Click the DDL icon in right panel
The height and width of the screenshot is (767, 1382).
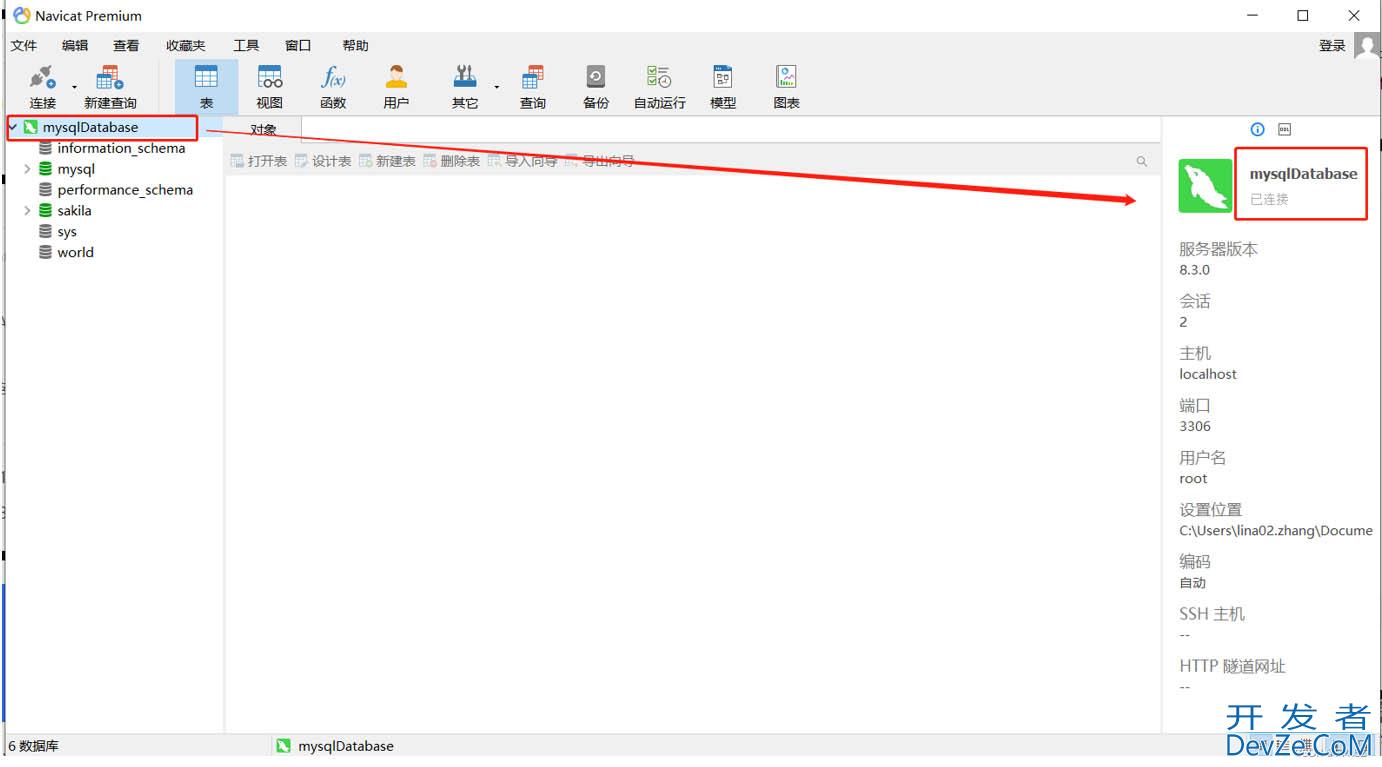pos(1285,129)
